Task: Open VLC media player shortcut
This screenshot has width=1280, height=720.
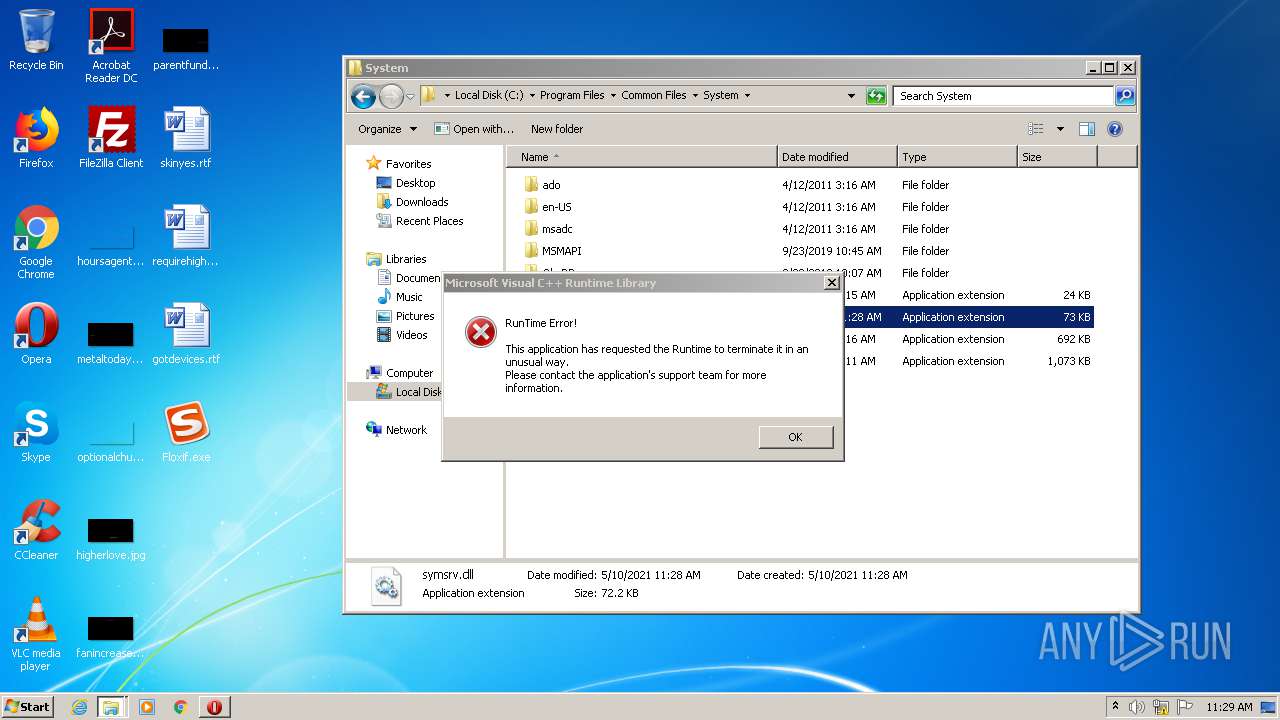Action: click(36, 634)
